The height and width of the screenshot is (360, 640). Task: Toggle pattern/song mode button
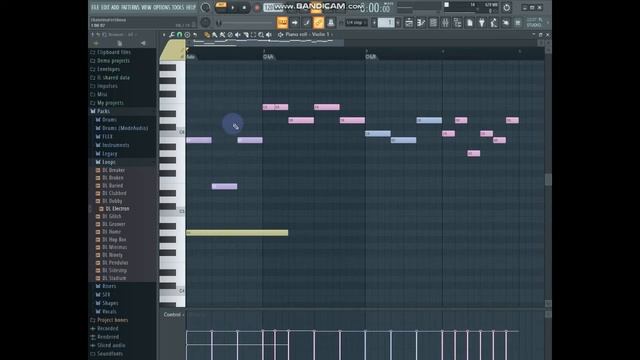pyautogui.click(x=221, y=6)
